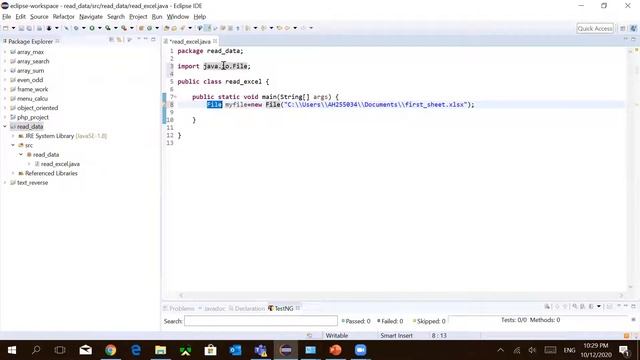Screen dimensions: 640x360
Task: Select the Java perspective icon
Action: click(x=633, y=28)
